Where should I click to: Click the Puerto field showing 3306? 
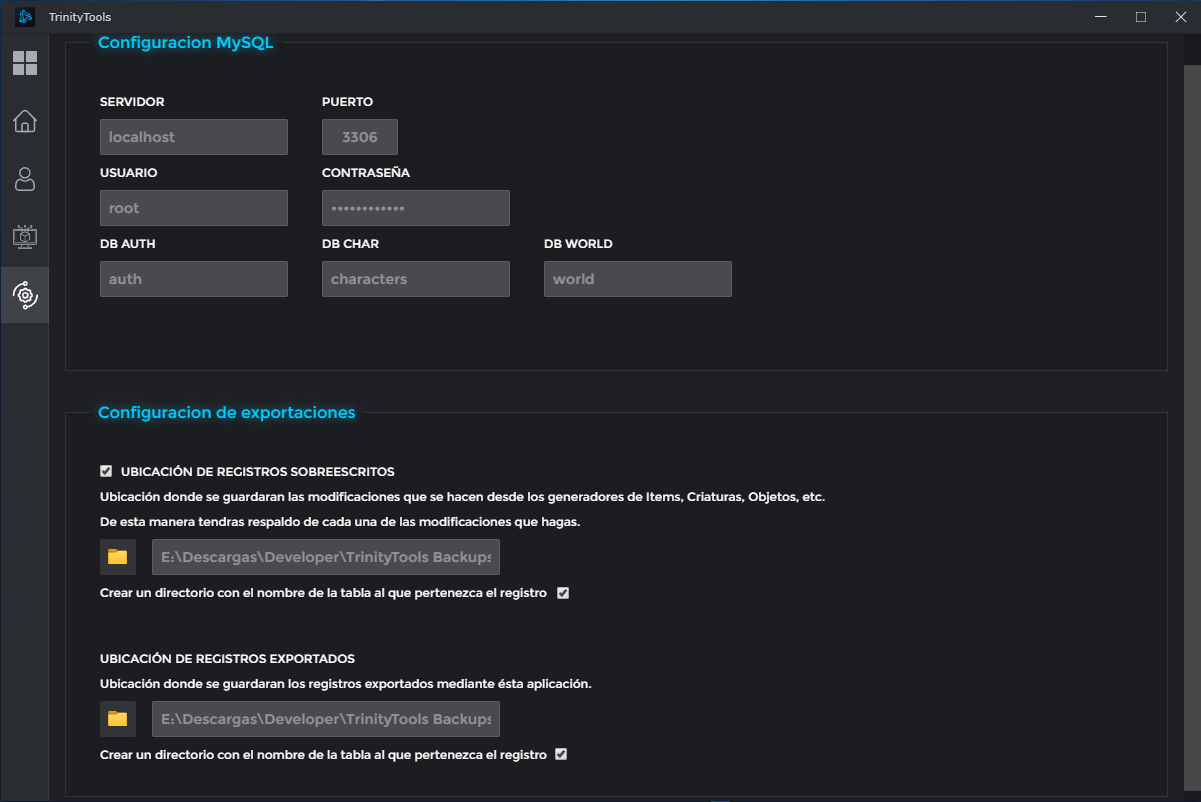[x=360, y=137]
